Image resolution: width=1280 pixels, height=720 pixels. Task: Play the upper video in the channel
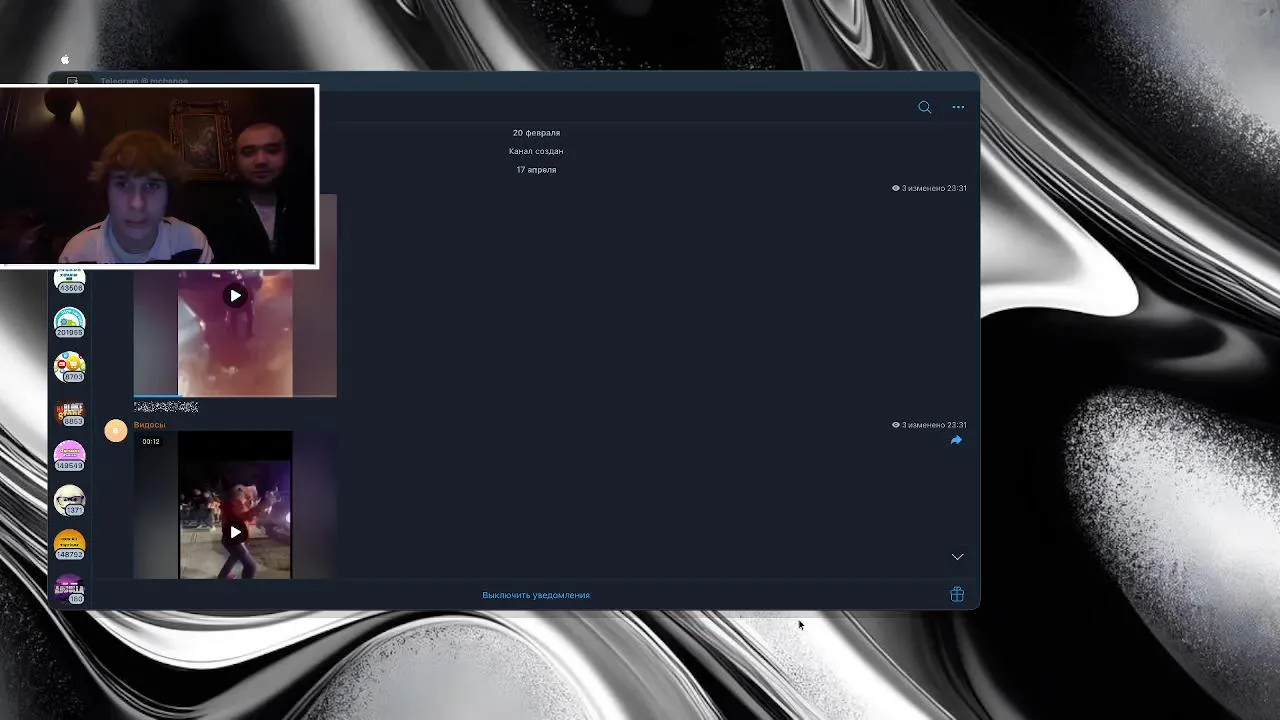(235, 295)
